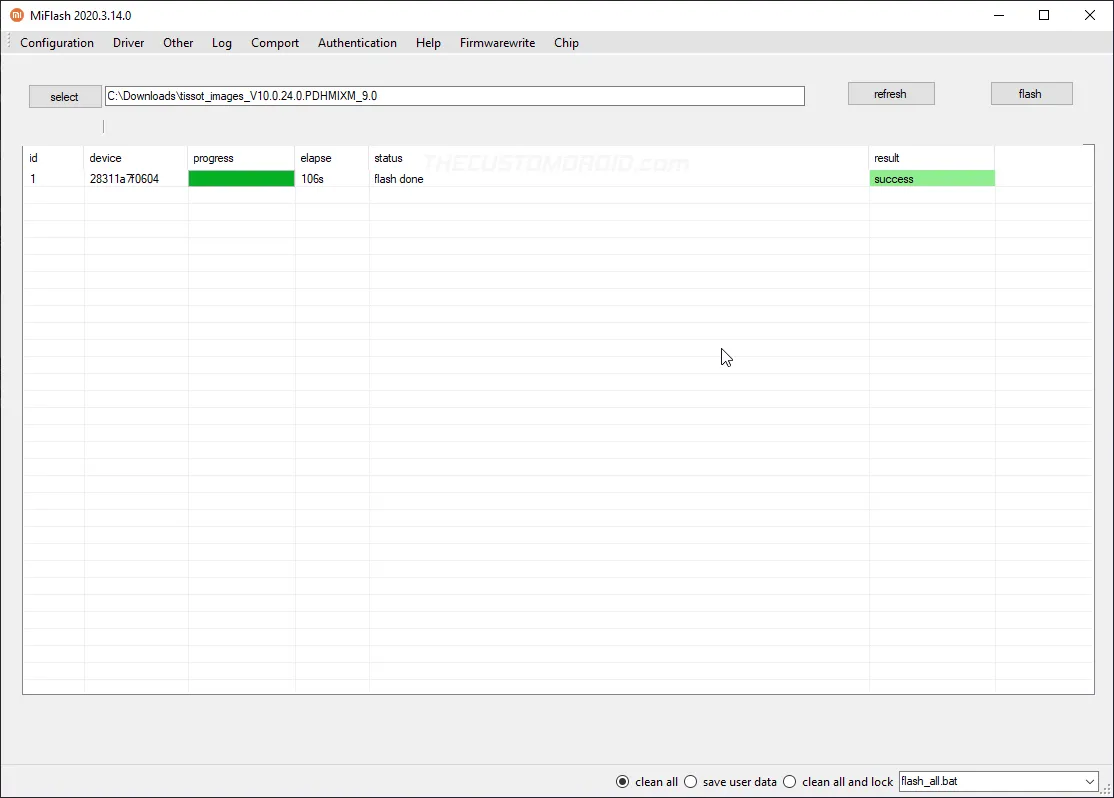The width and height of the screenshot is (1114, 798).
Task: Open the Firmwarewrite menu
Action: click(497, 43)
